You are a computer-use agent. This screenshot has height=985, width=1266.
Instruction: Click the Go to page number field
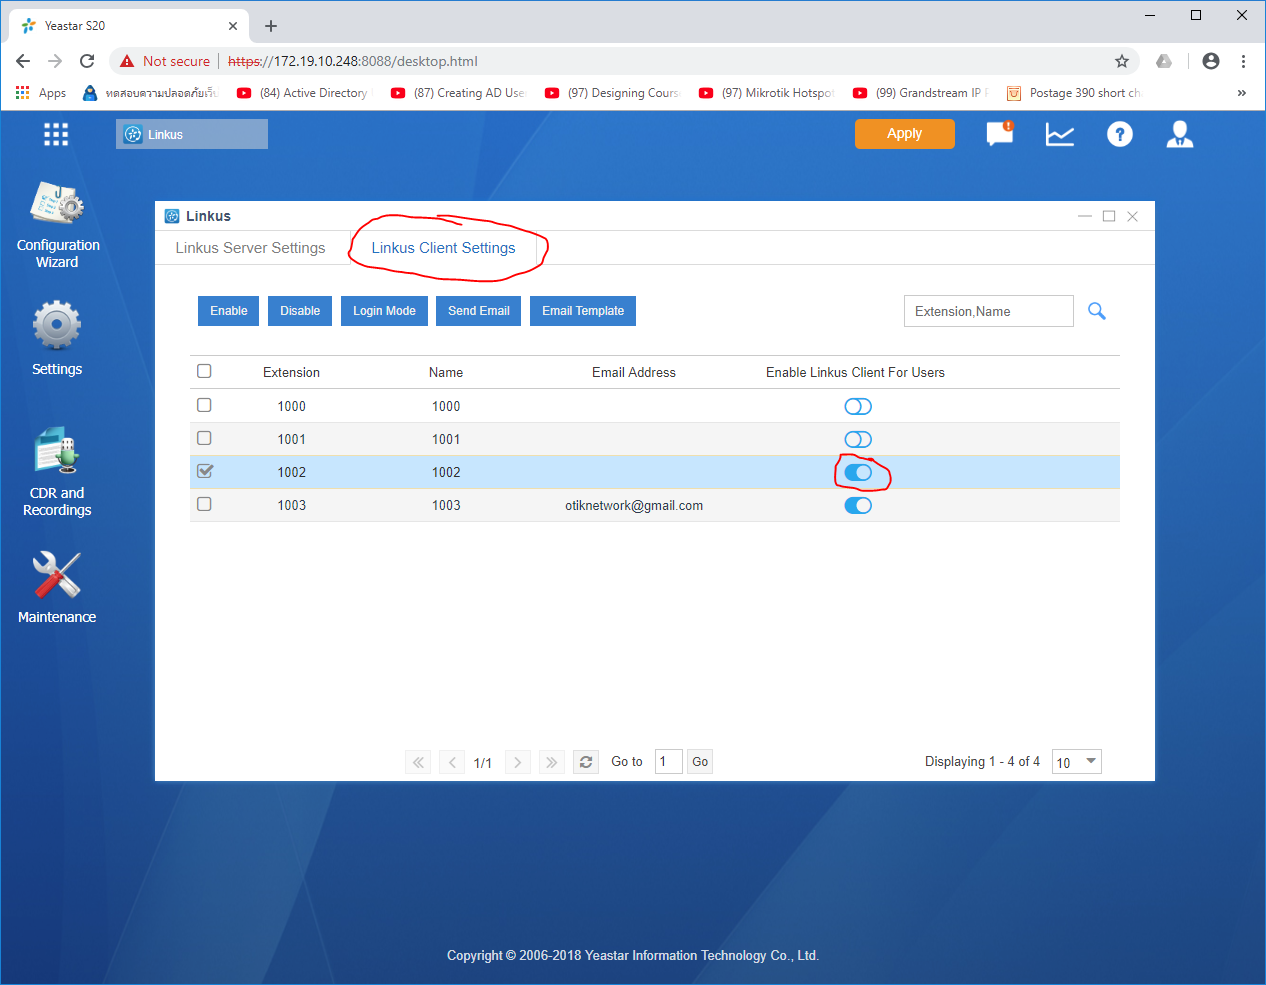(669, 762)
